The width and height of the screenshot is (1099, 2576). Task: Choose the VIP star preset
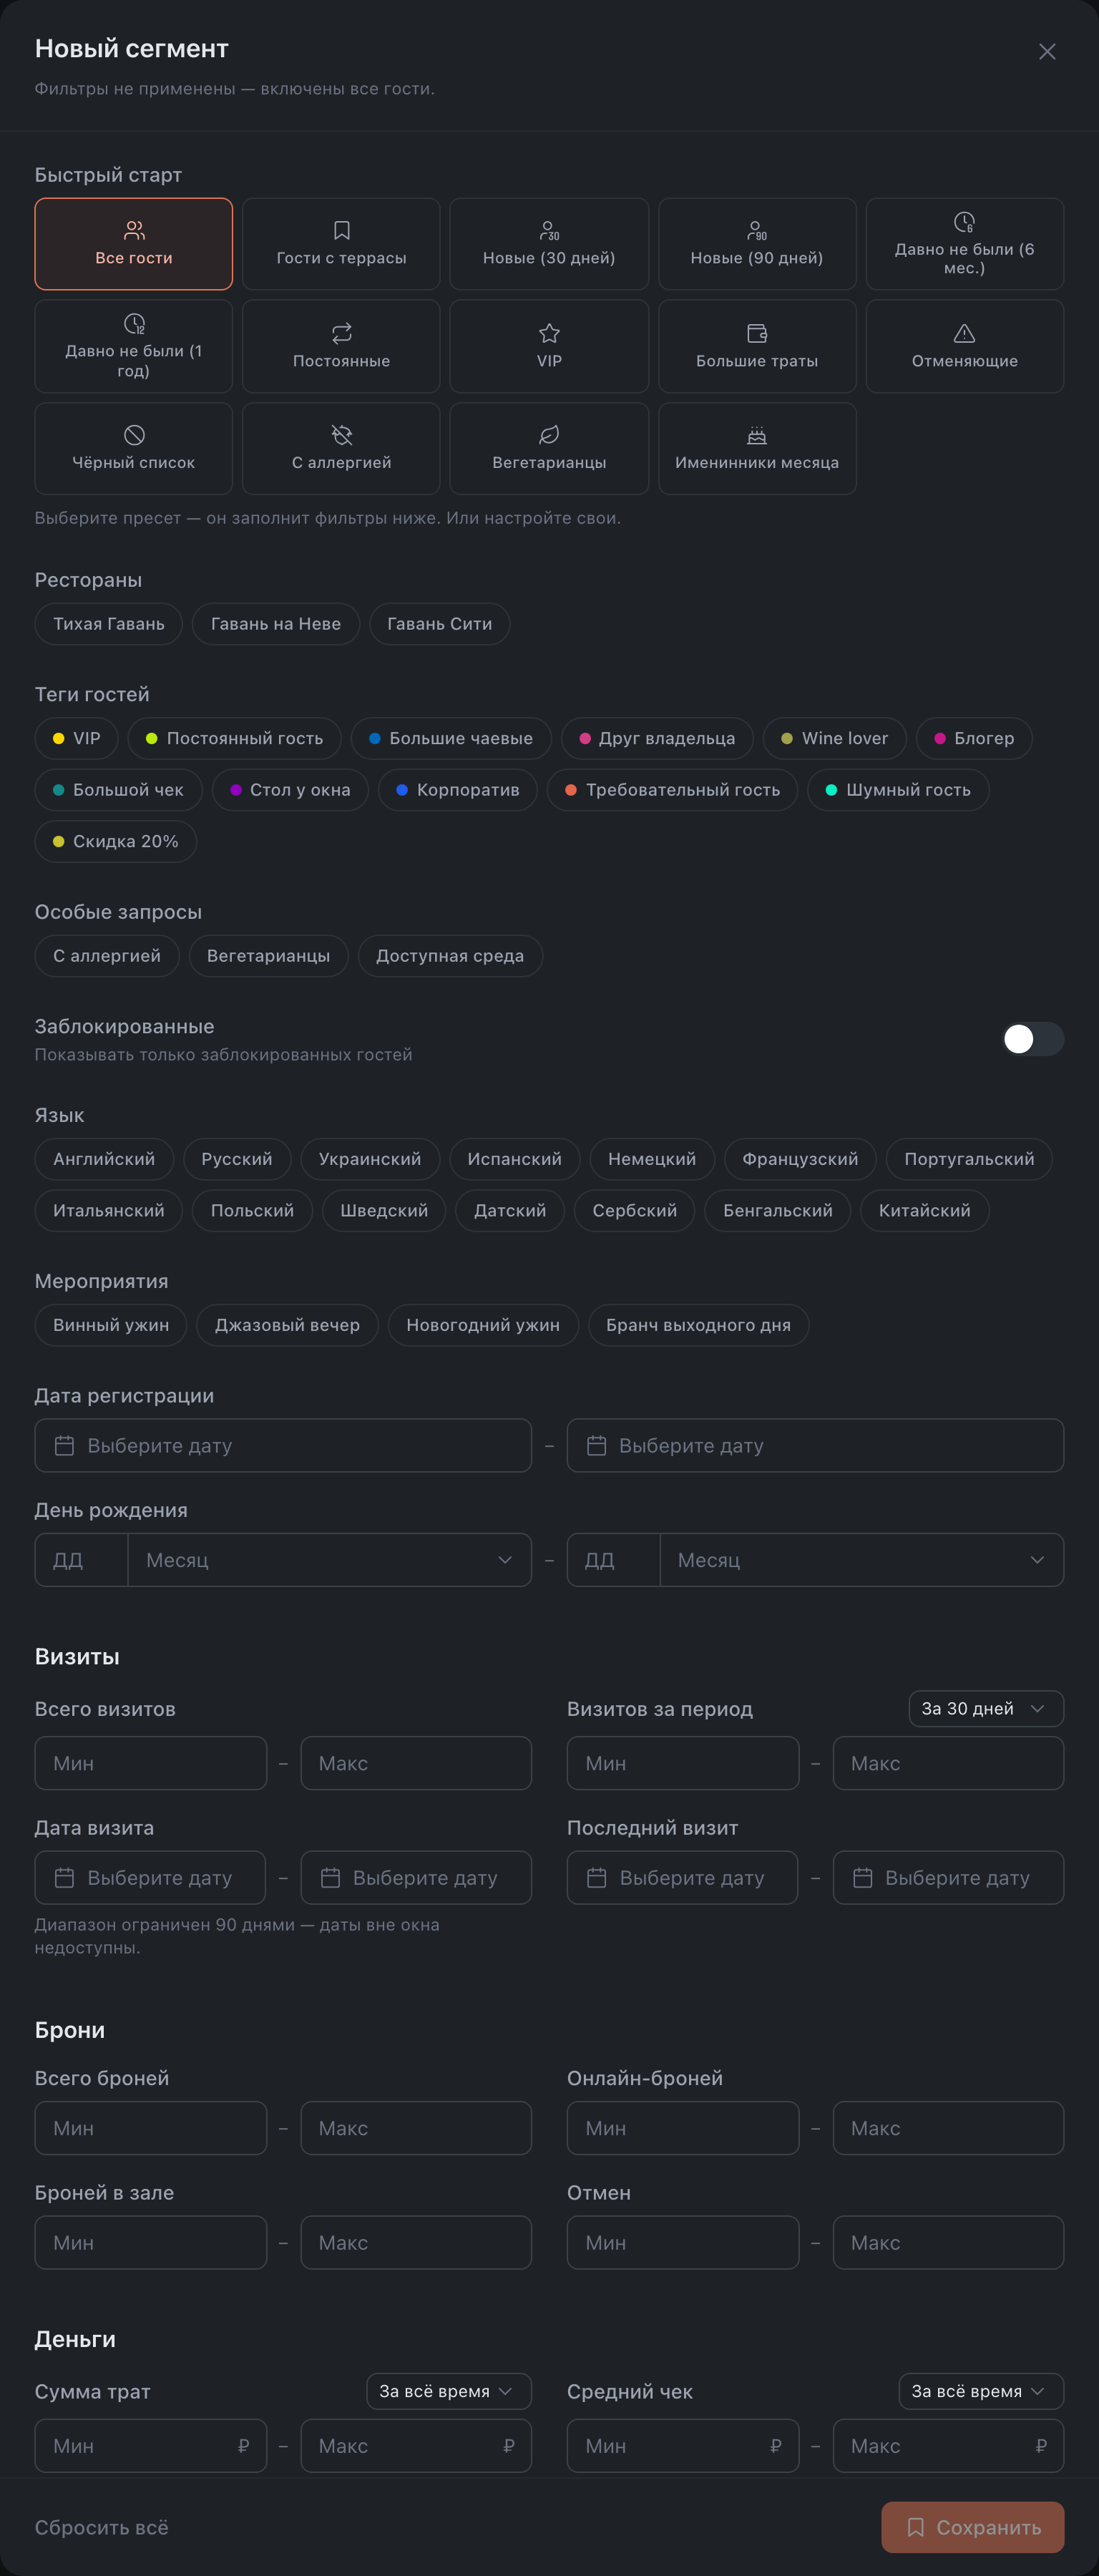coord(549,346)
